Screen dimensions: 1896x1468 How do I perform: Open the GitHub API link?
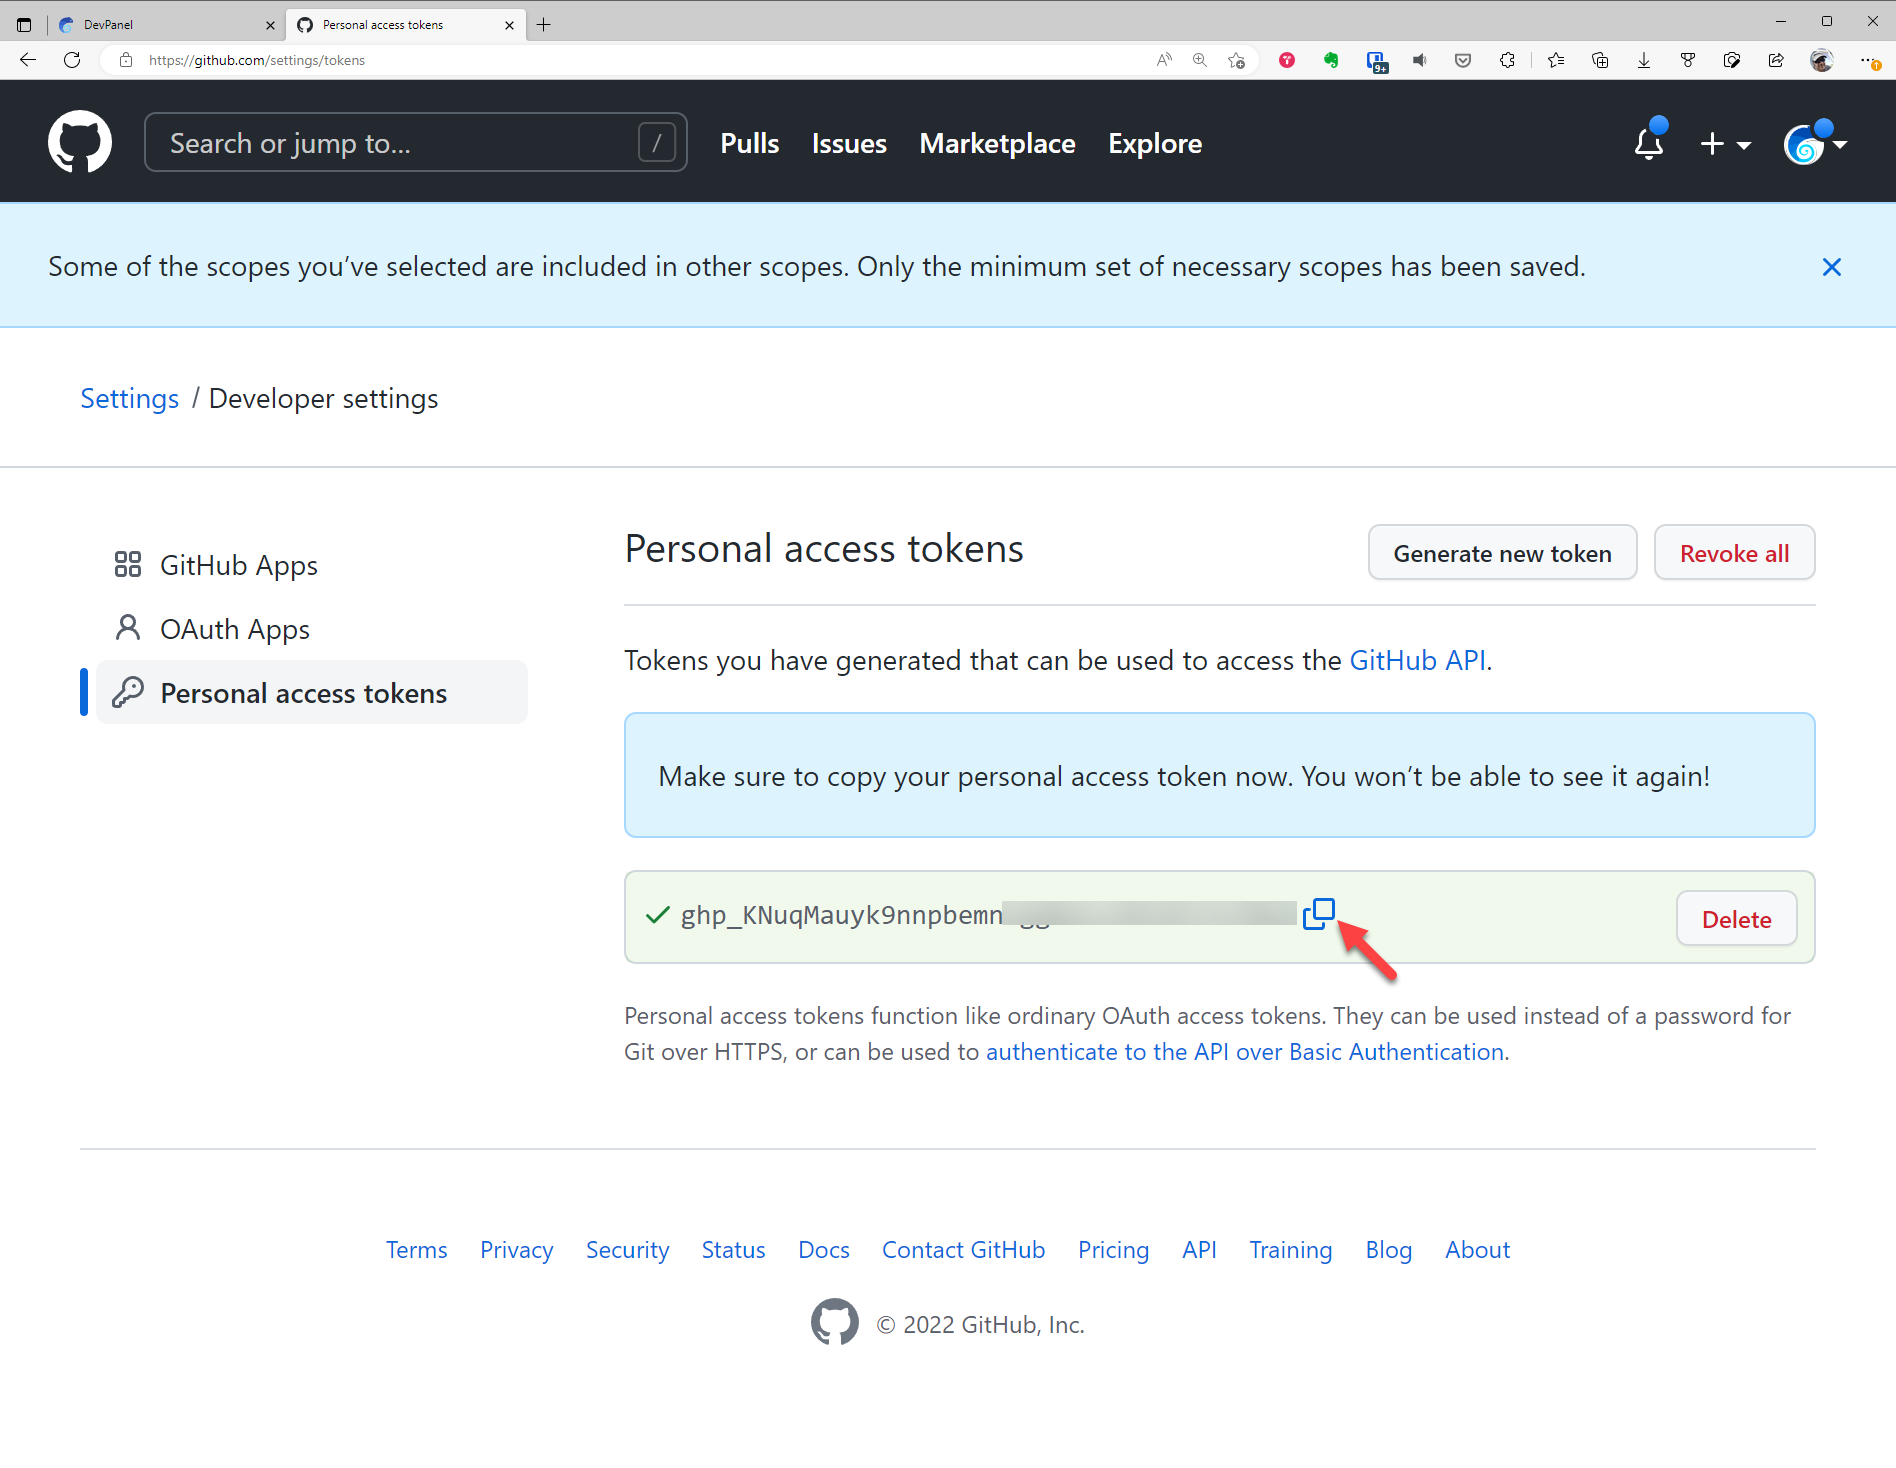coord(1417,660)
